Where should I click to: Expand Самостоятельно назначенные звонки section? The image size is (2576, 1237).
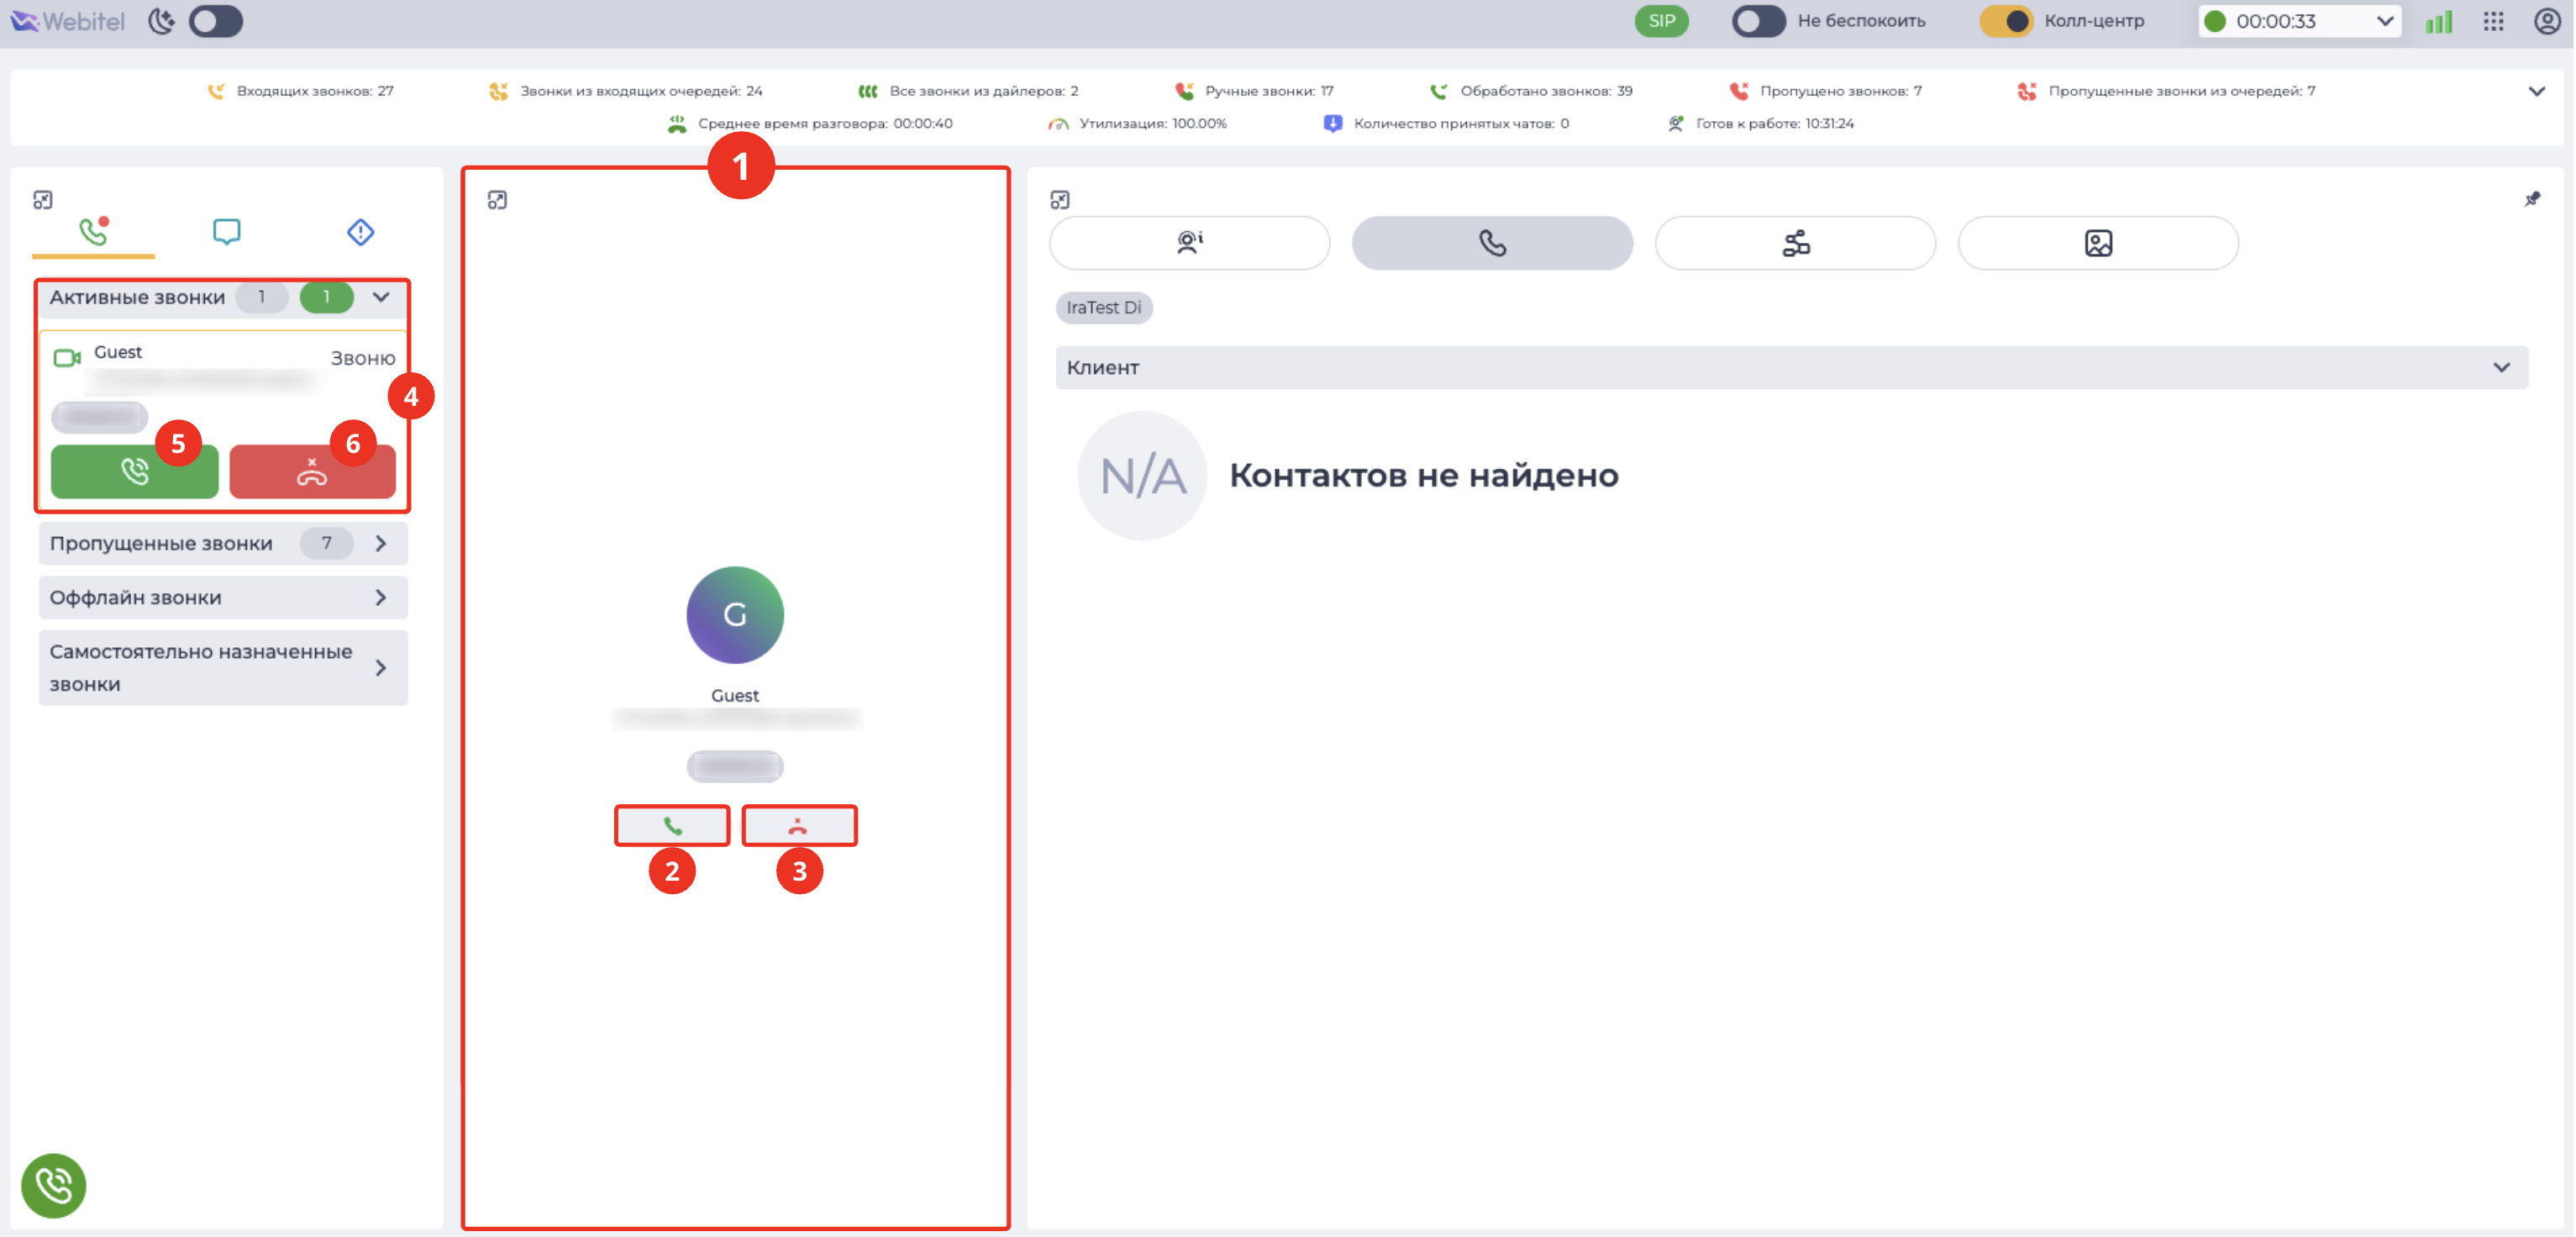[223, 667]
